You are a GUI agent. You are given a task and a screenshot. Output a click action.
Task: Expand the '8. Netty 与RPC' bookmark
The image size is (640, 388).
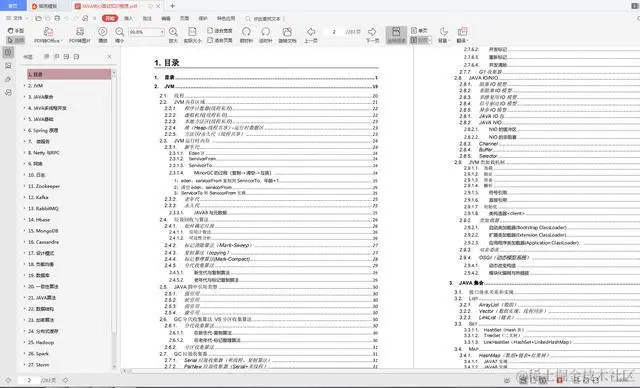[24, 153]
